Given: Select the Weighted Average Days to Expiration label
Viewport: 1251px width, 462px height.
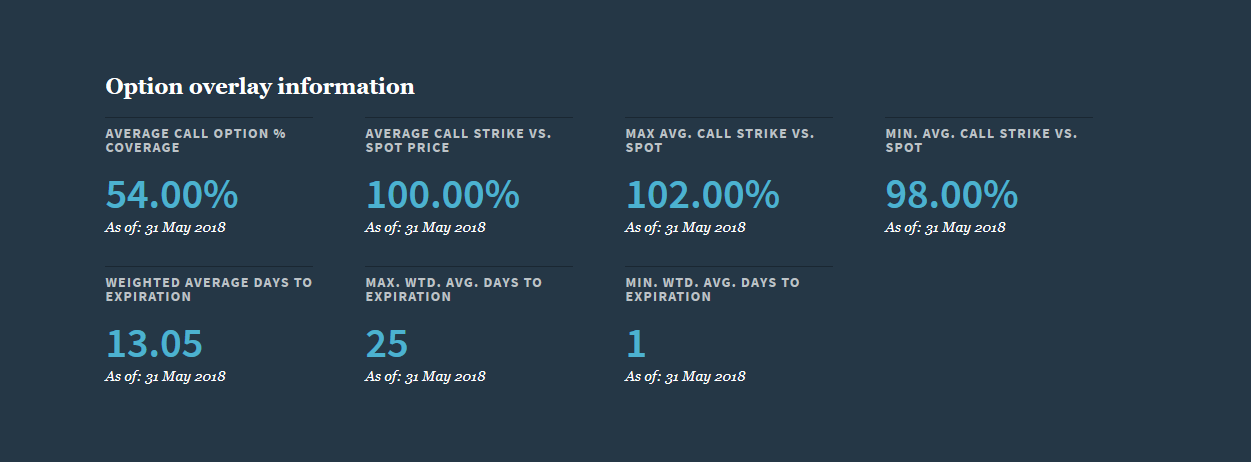Looking at the screenshot, I should tap(209, 290).
